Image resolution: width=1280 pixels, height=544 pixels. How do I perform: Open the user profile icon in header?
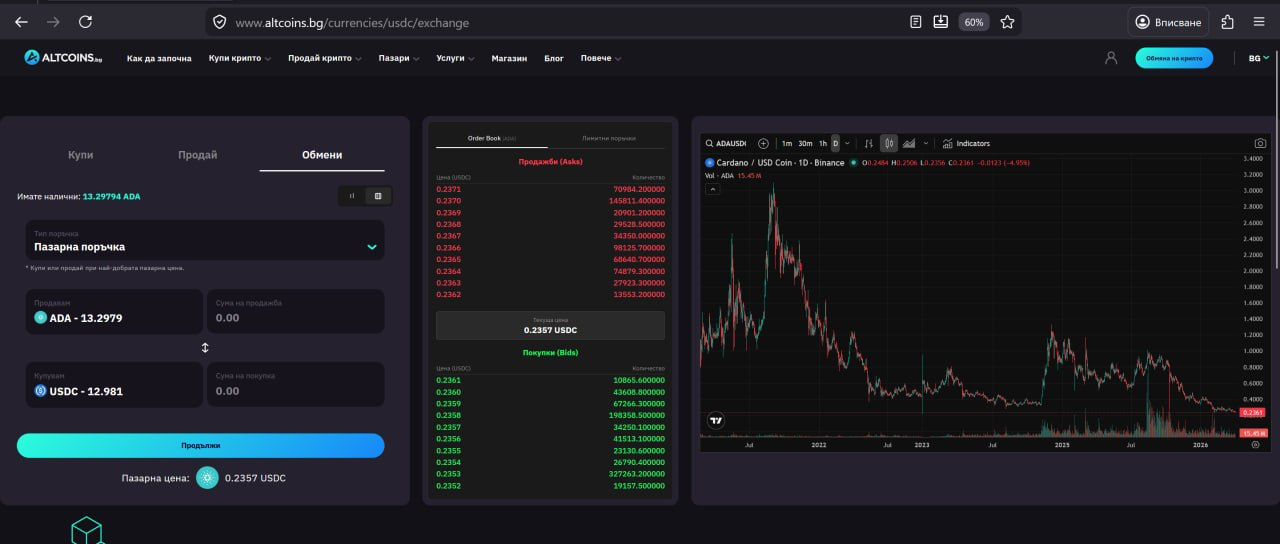pyautogui.click(x=1110, y=58)
